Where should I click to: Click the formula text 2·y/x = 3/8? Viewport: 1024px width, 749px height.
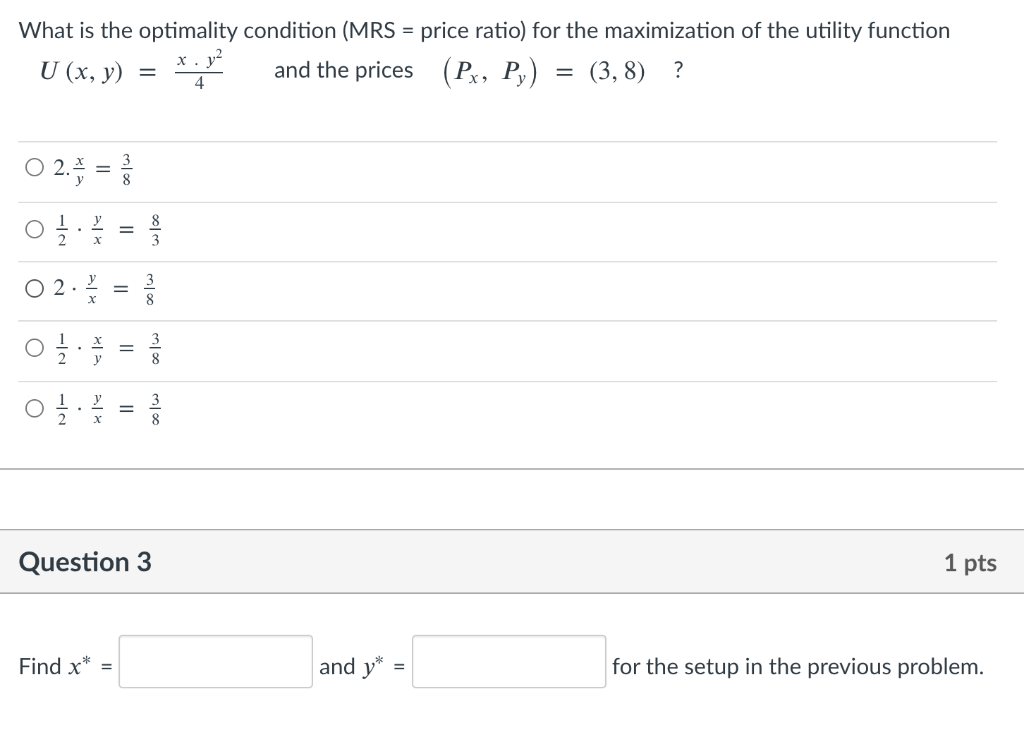(105, 289)
